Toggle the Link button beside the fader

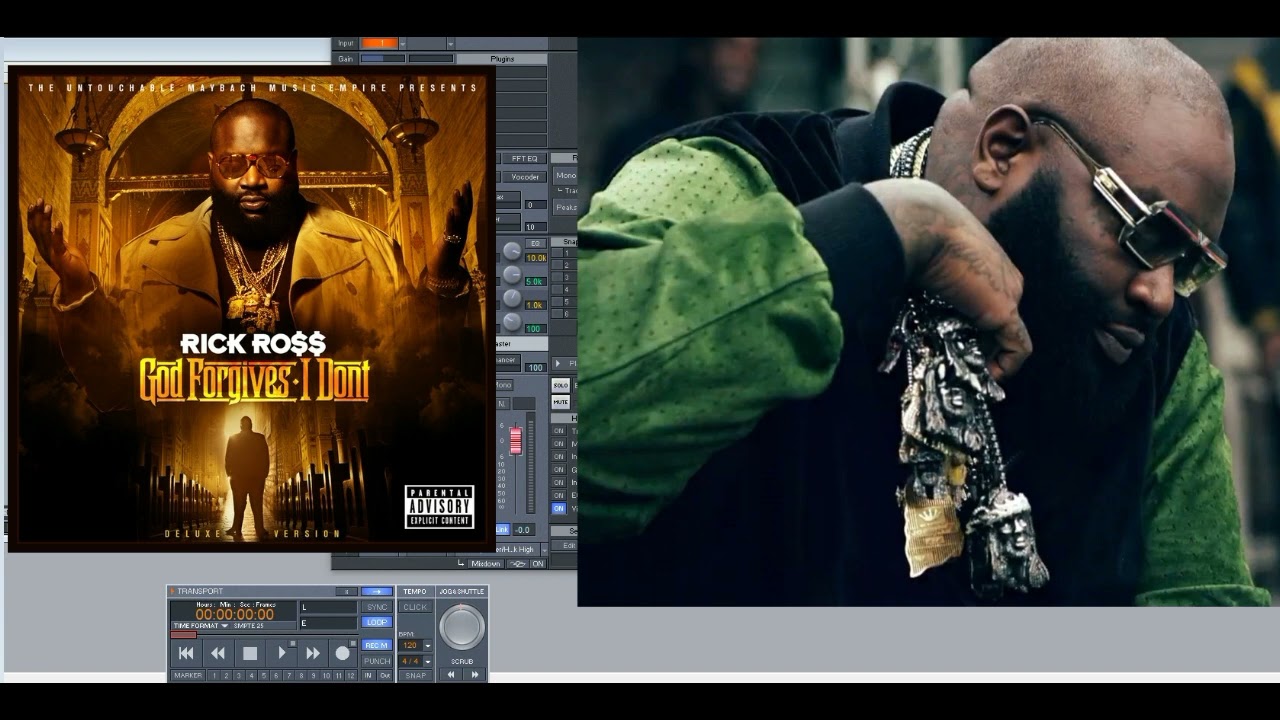(x=502, y=529)
